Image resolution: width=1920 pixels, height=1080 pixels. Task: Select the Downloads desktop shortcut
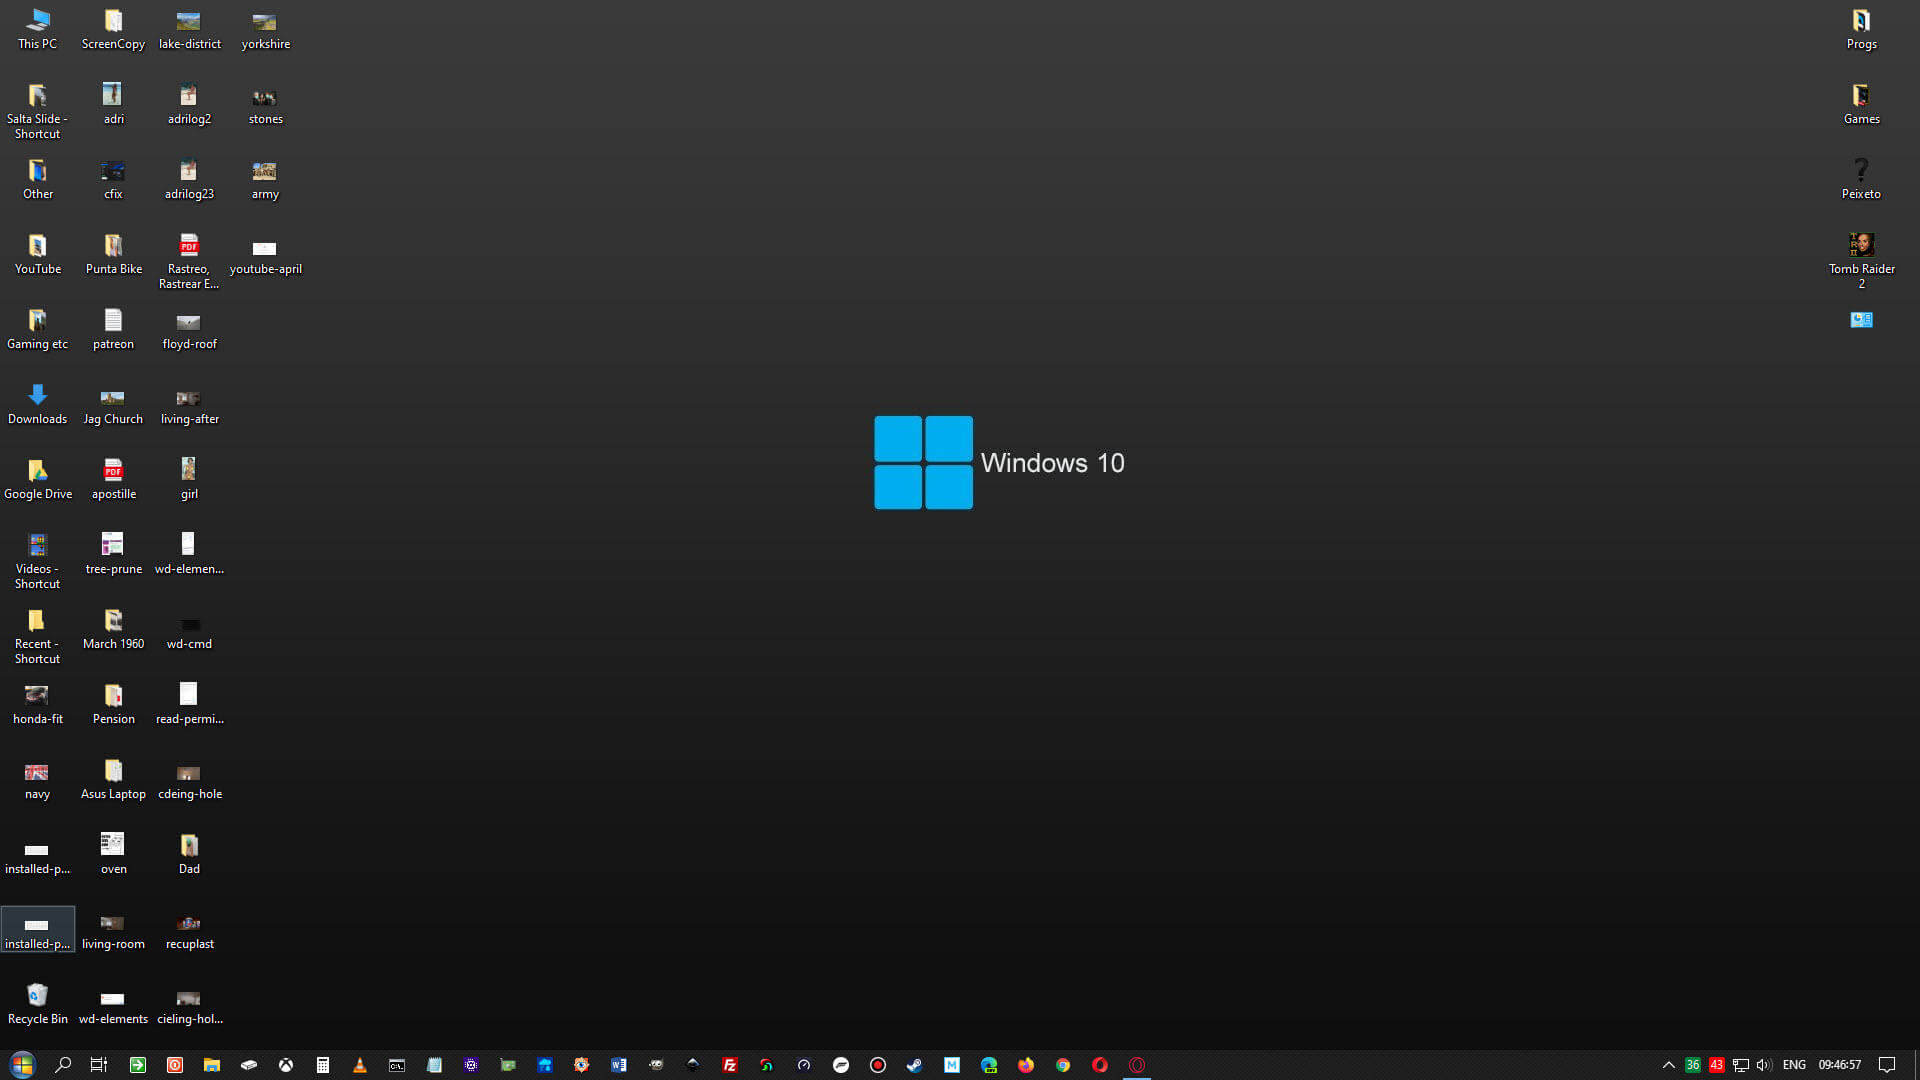(x=38, y=404)
